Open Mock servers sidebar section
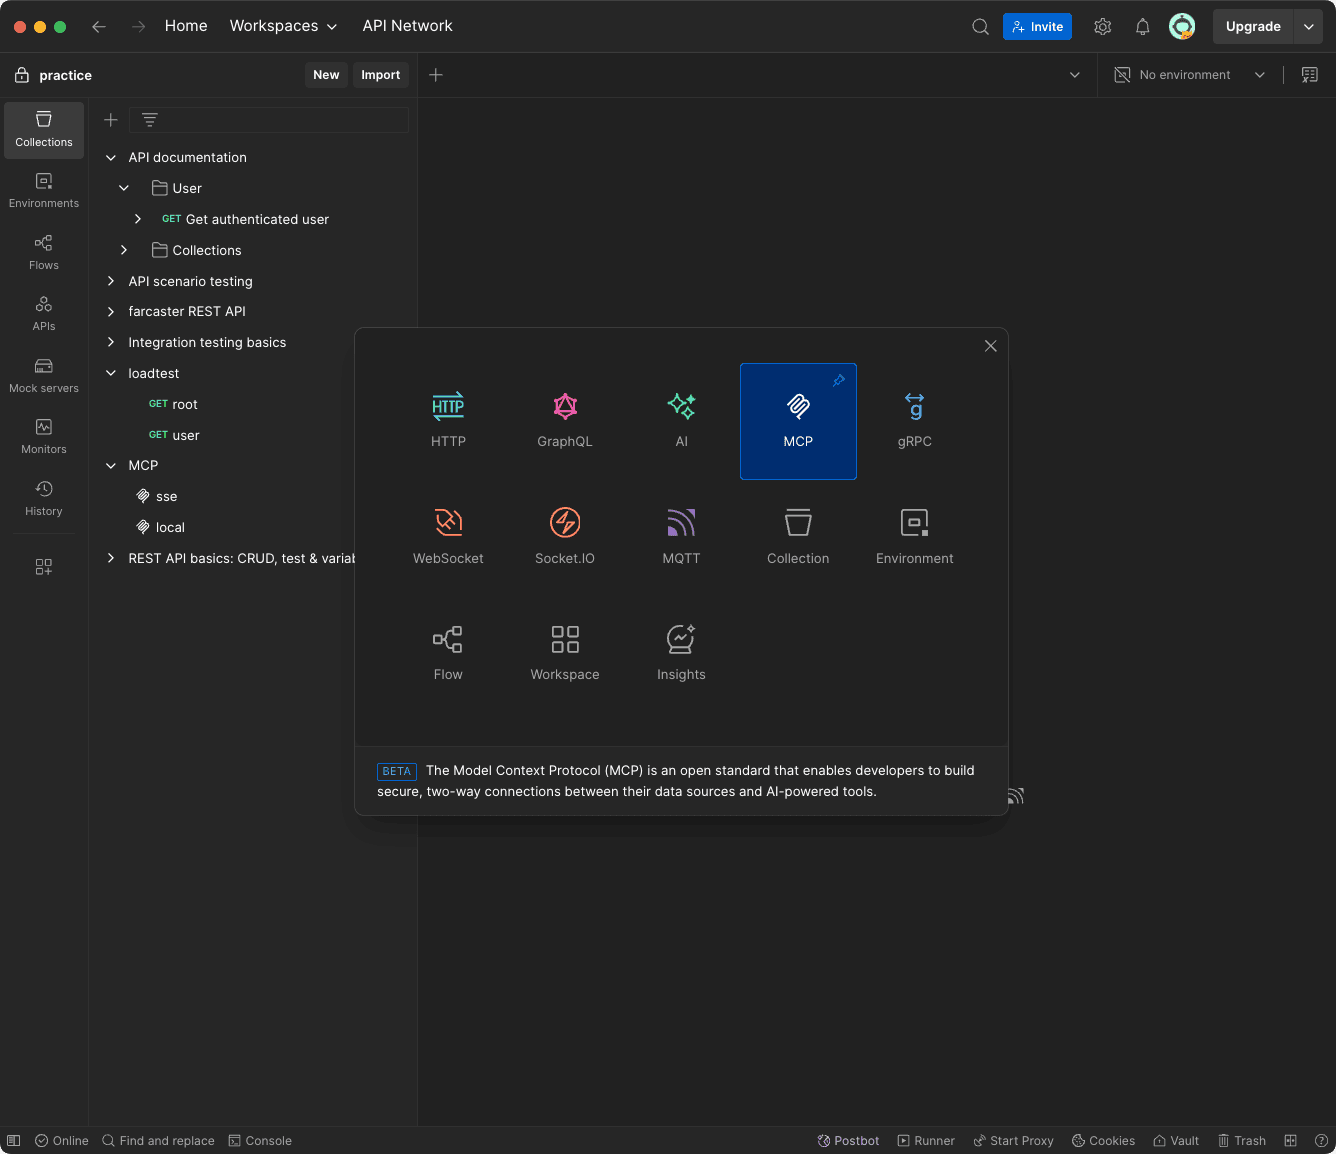The width and height of the screenshot is (1336, 1154). click(44, 376)
